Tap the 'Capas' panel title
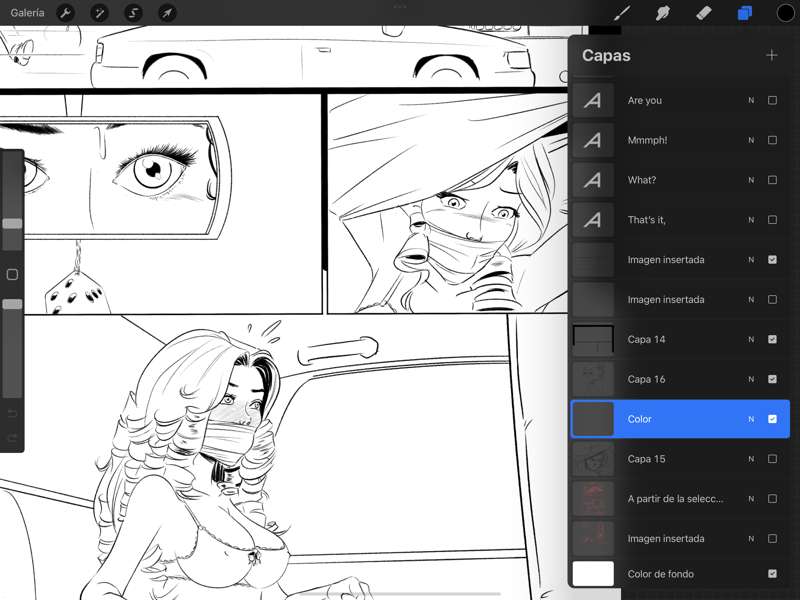 (606, 56)
